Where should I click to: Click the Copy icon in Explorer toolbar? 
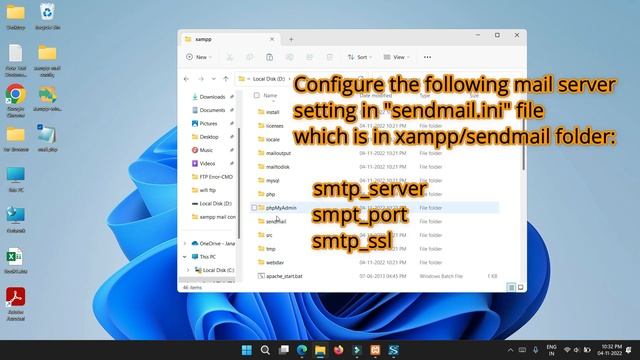[250, 57]
